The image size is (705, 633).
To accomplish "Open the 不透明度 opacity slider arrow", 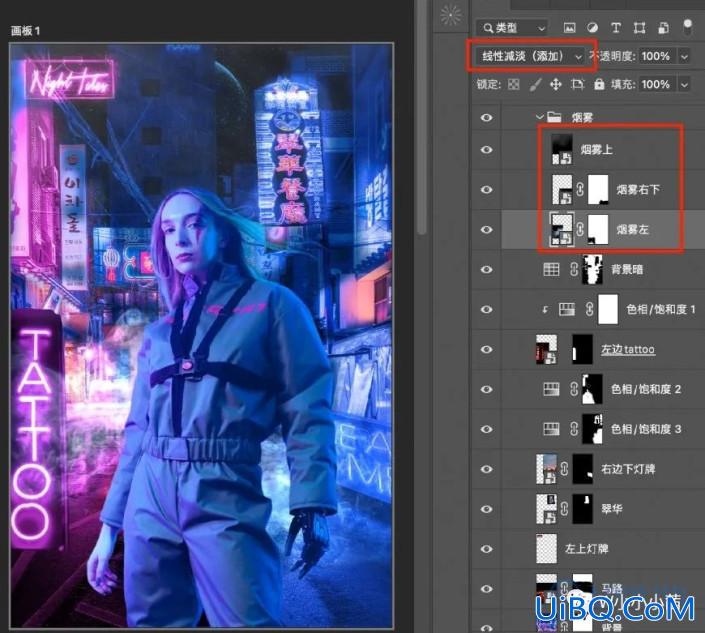I will pos(684,56).
